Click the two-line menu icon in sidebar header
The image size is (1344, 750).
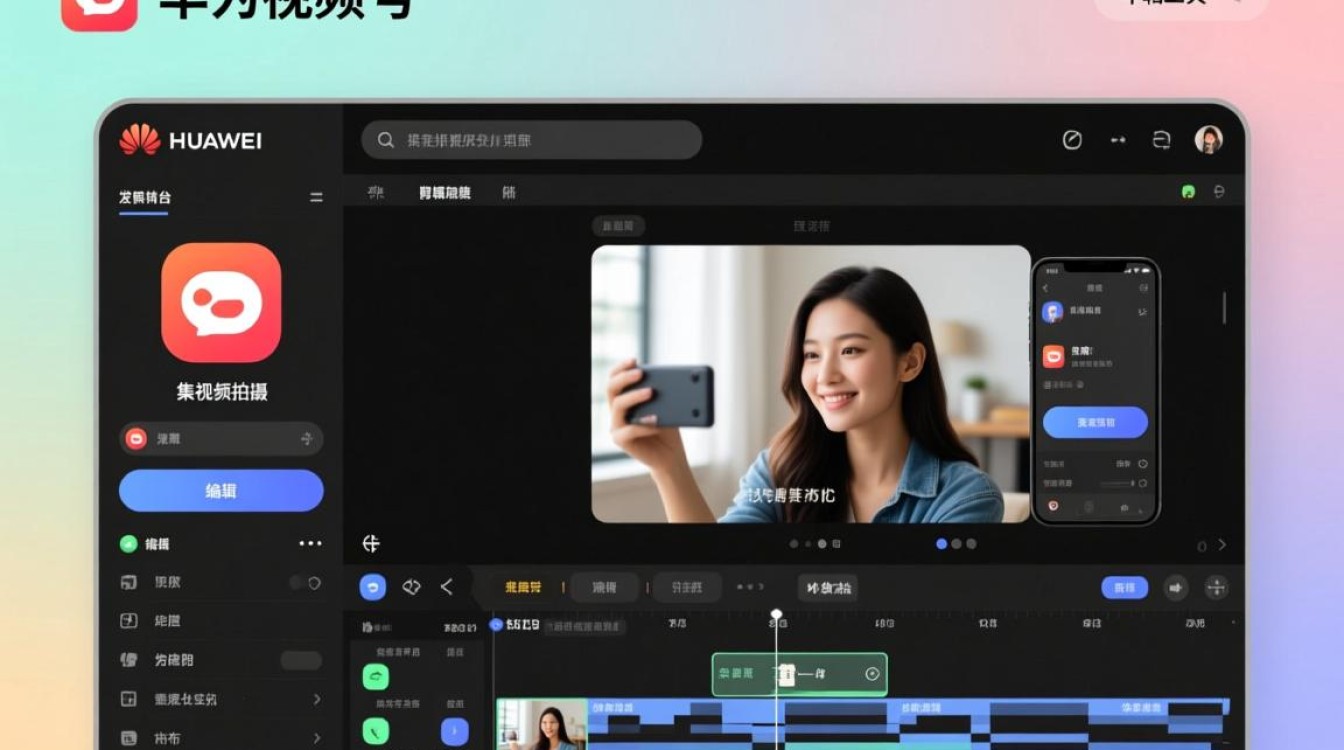tap(316, 197)
